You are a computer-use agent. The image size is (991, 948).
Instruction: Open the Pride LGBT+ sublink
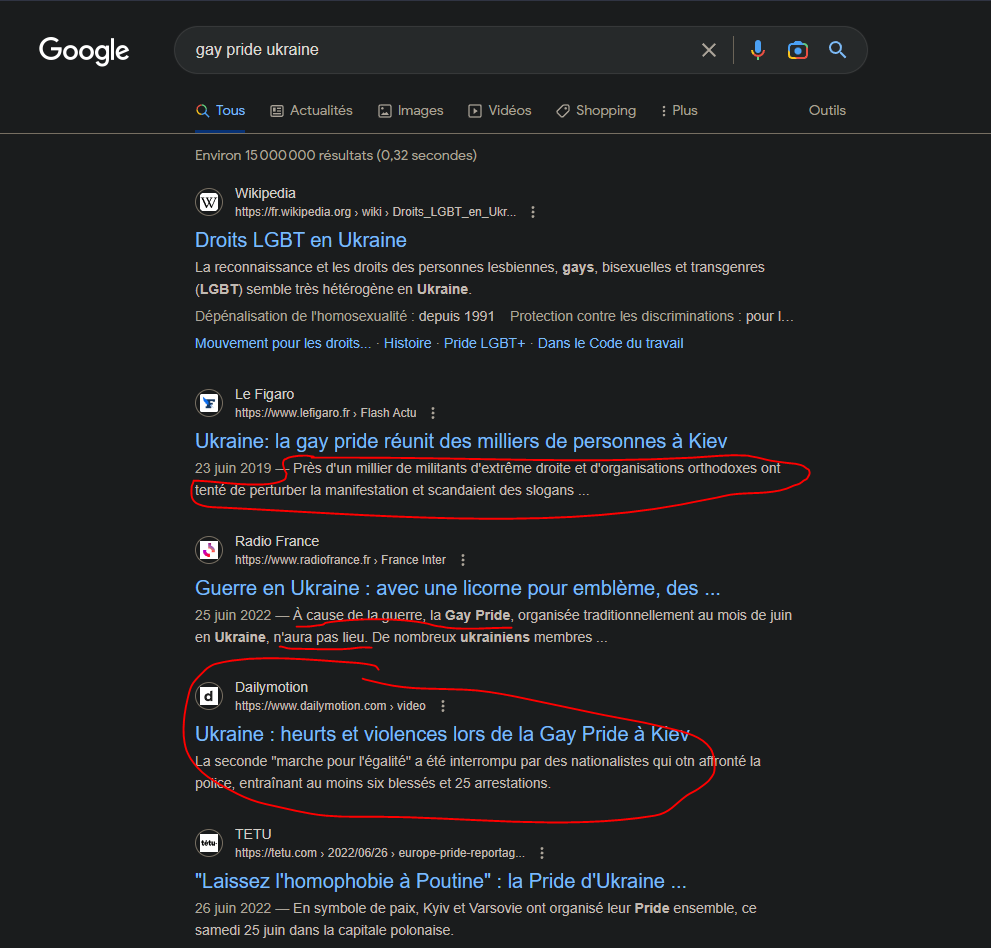(x=484, y=343)
